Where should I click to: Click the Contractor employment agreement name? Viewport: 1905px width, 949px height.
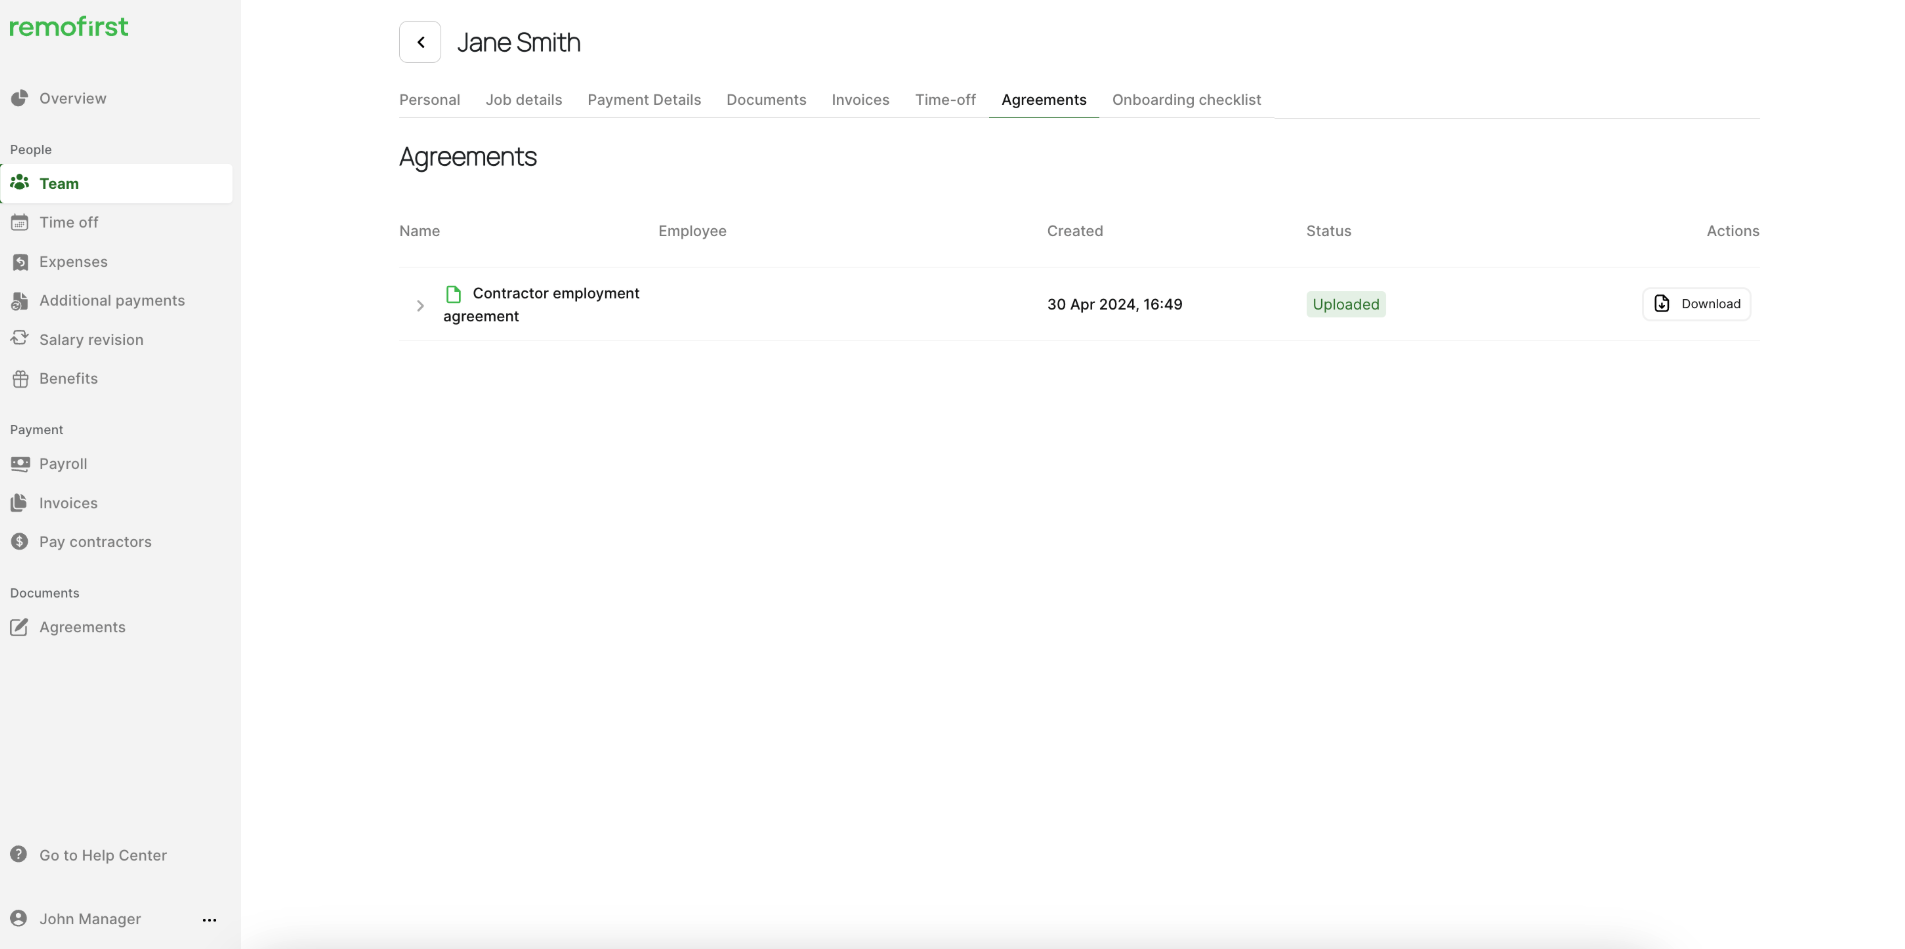pyautogui.click(x=542, y=305)
